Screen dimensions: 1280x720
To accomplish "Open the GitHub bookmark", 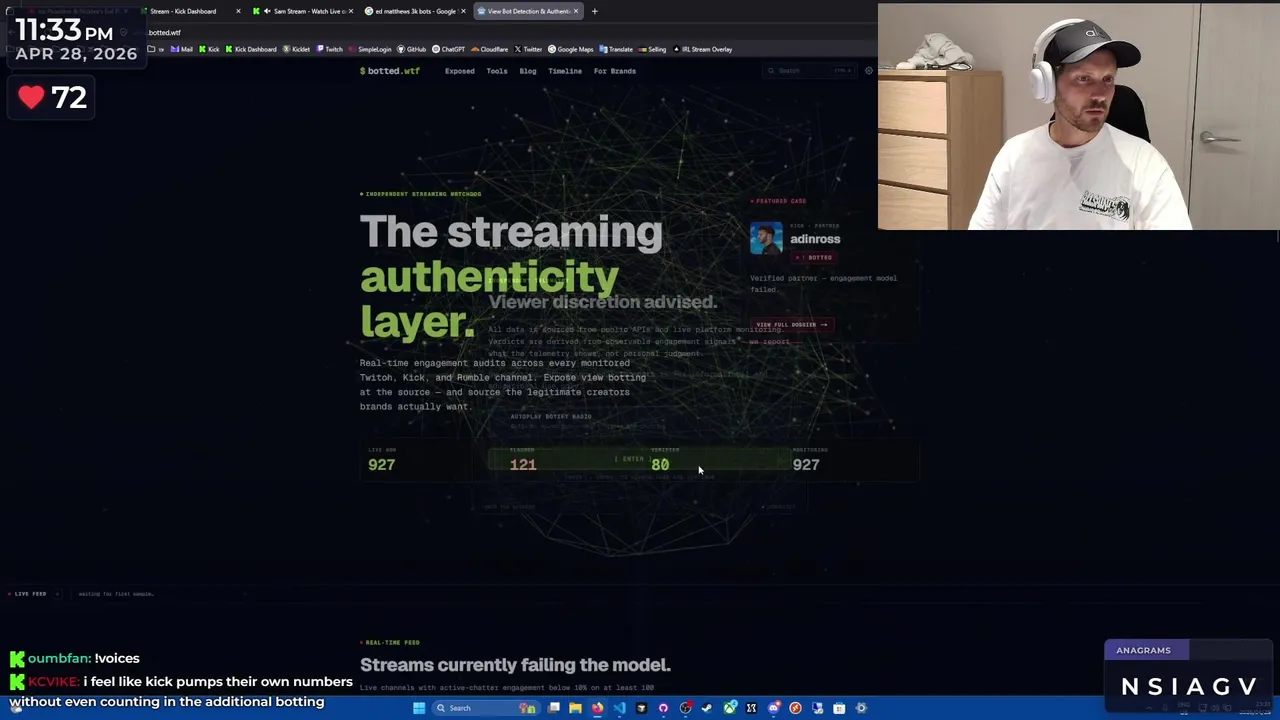I will coord(412,49).
